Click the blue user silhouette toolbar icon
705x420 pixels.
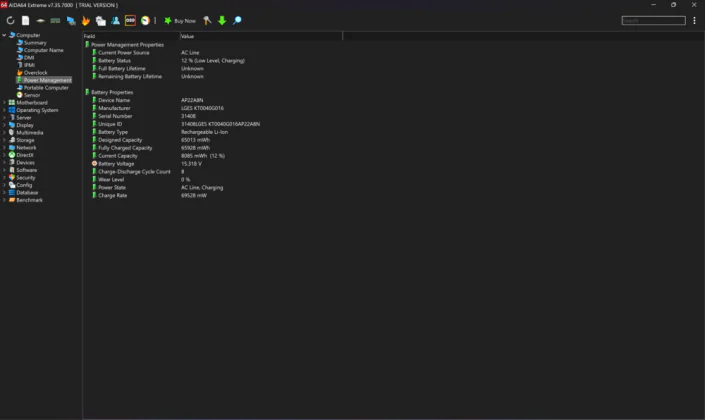click(116, 21)
